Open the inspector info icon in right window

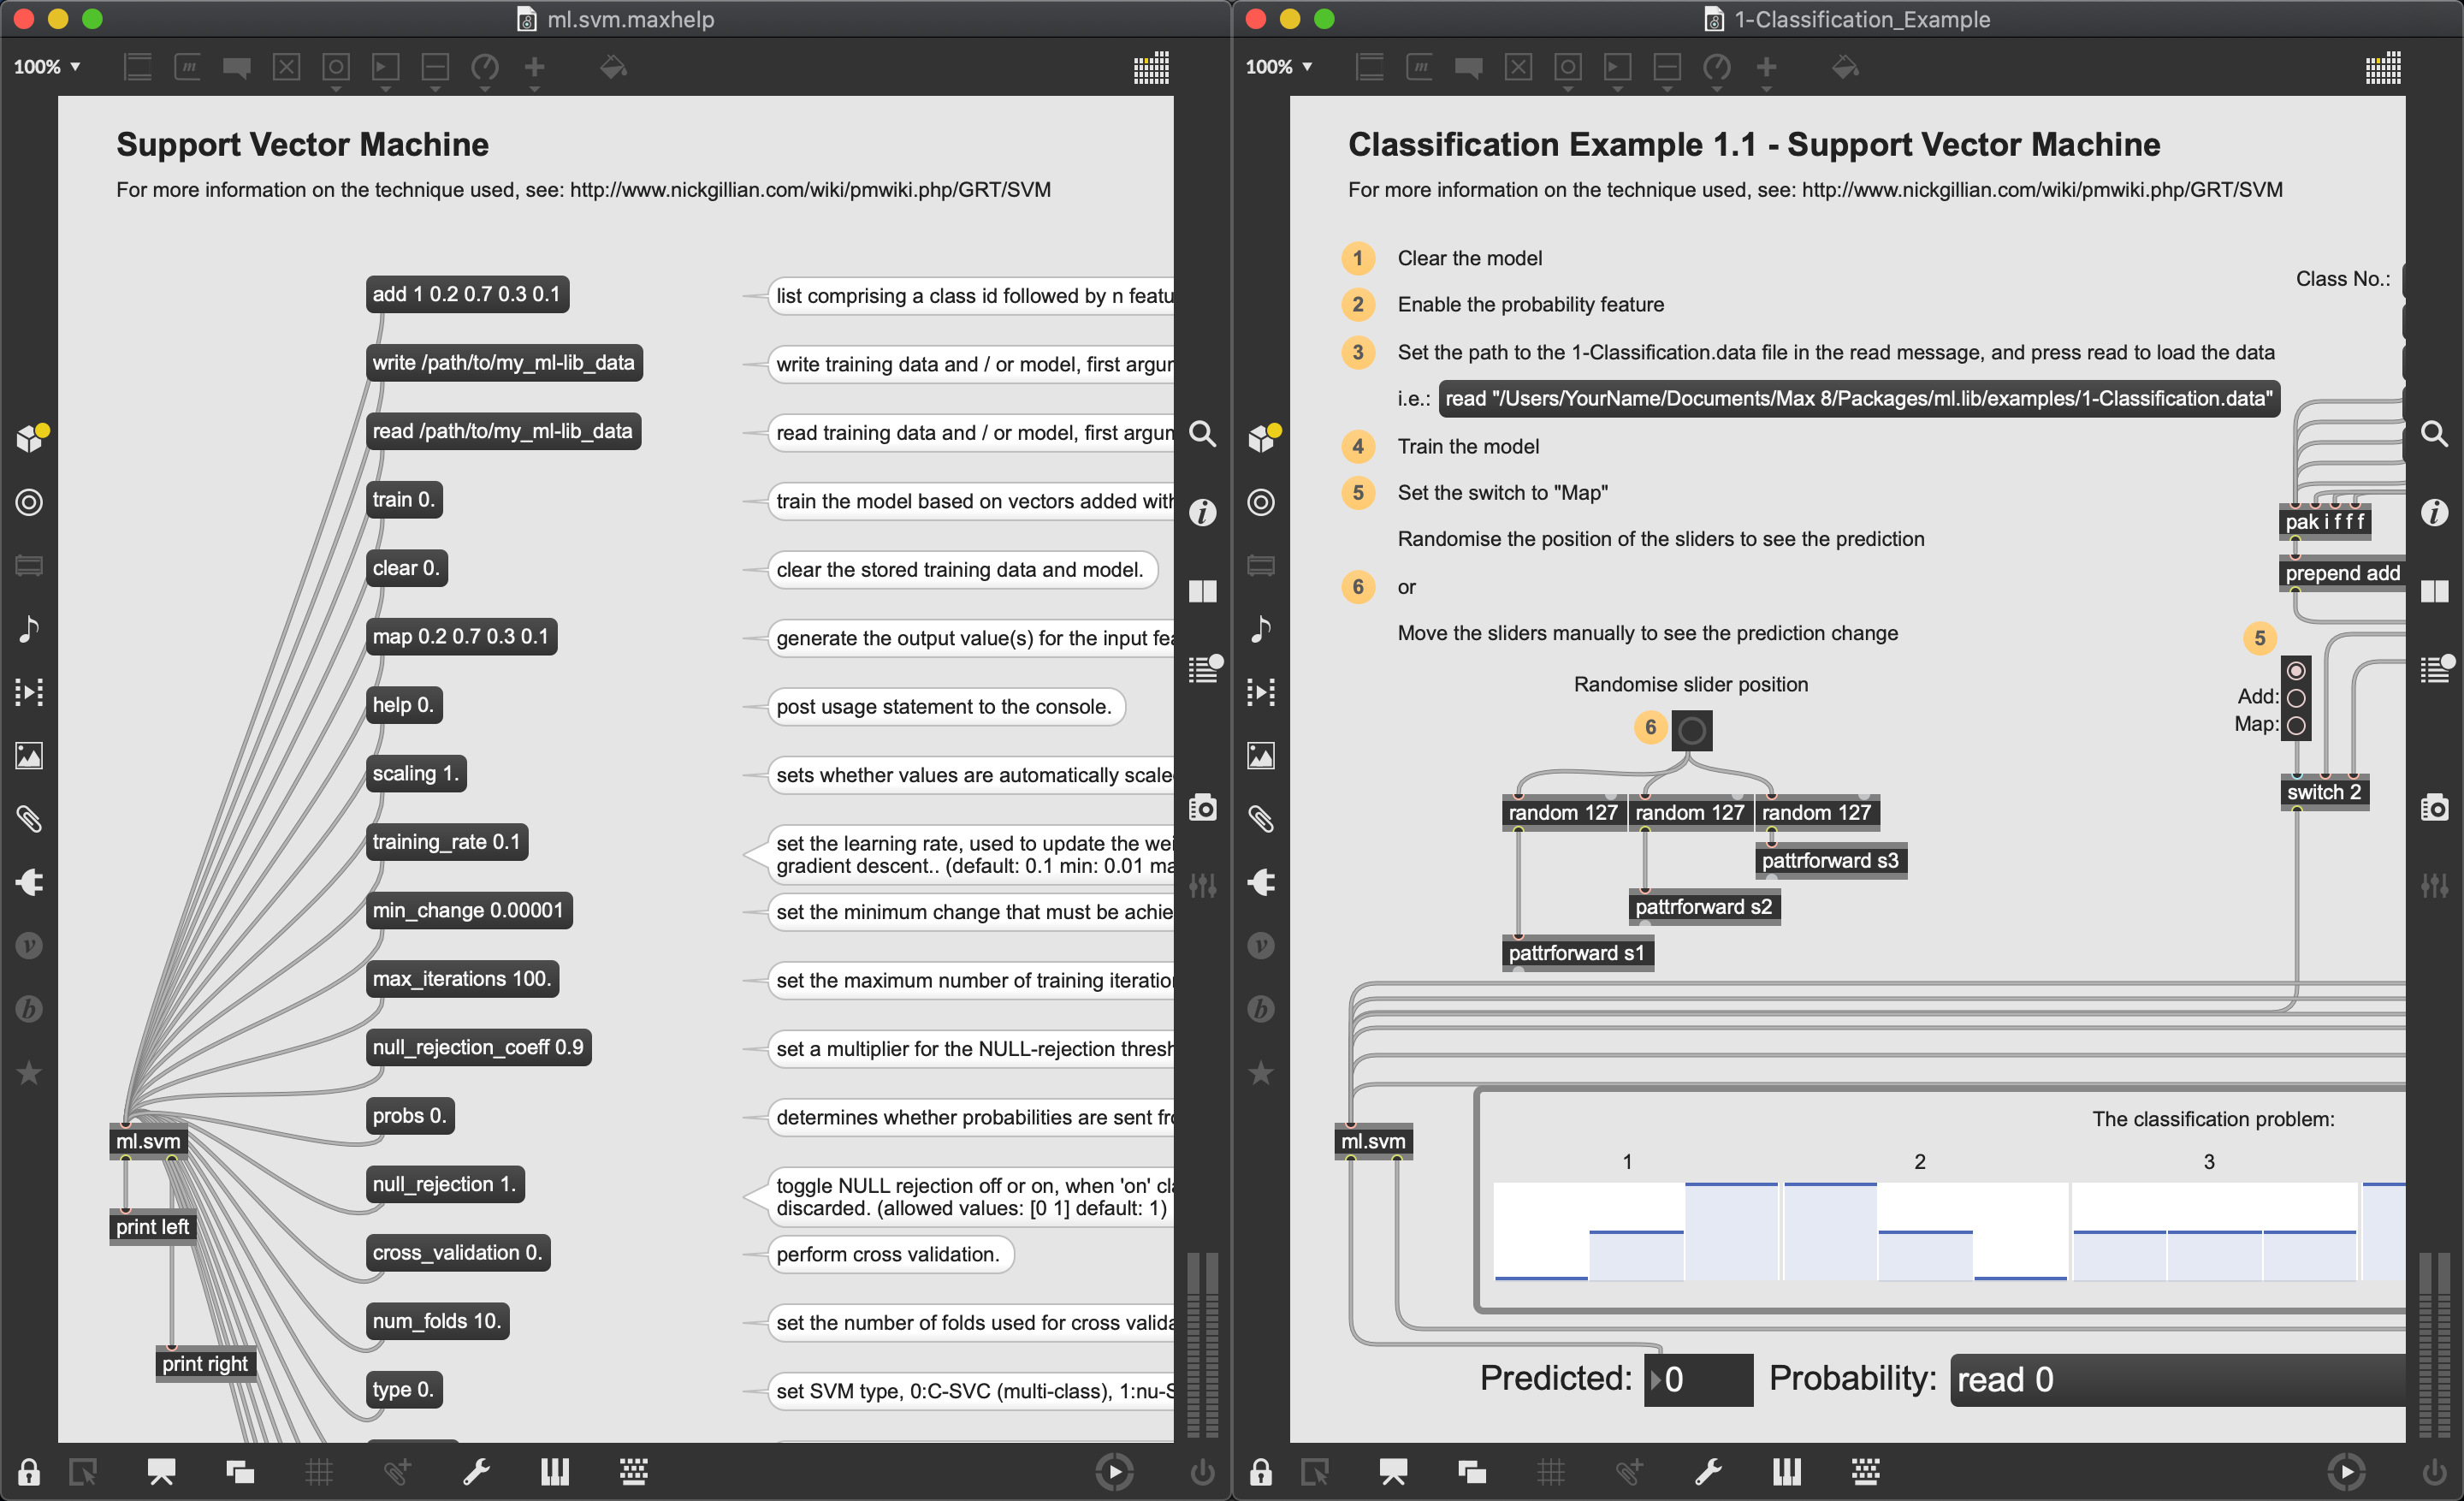2434,513
